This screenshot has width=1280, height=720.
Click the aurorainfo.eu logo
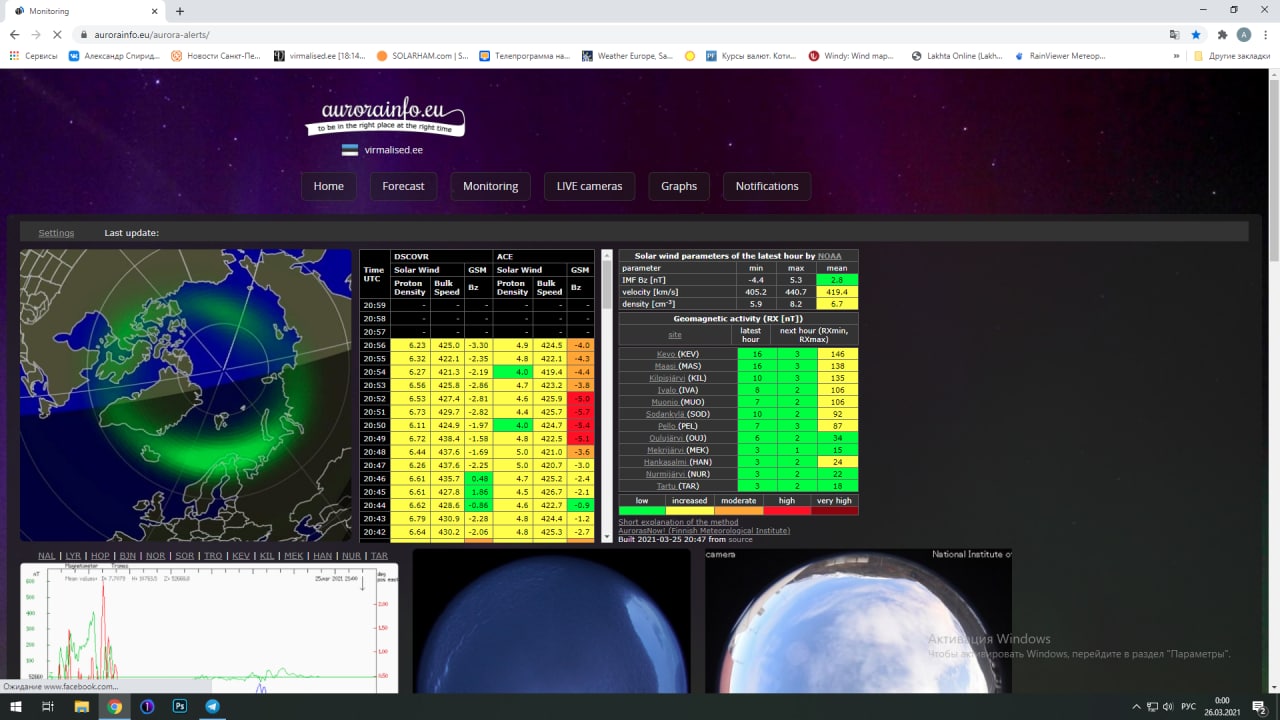(385, 118)
